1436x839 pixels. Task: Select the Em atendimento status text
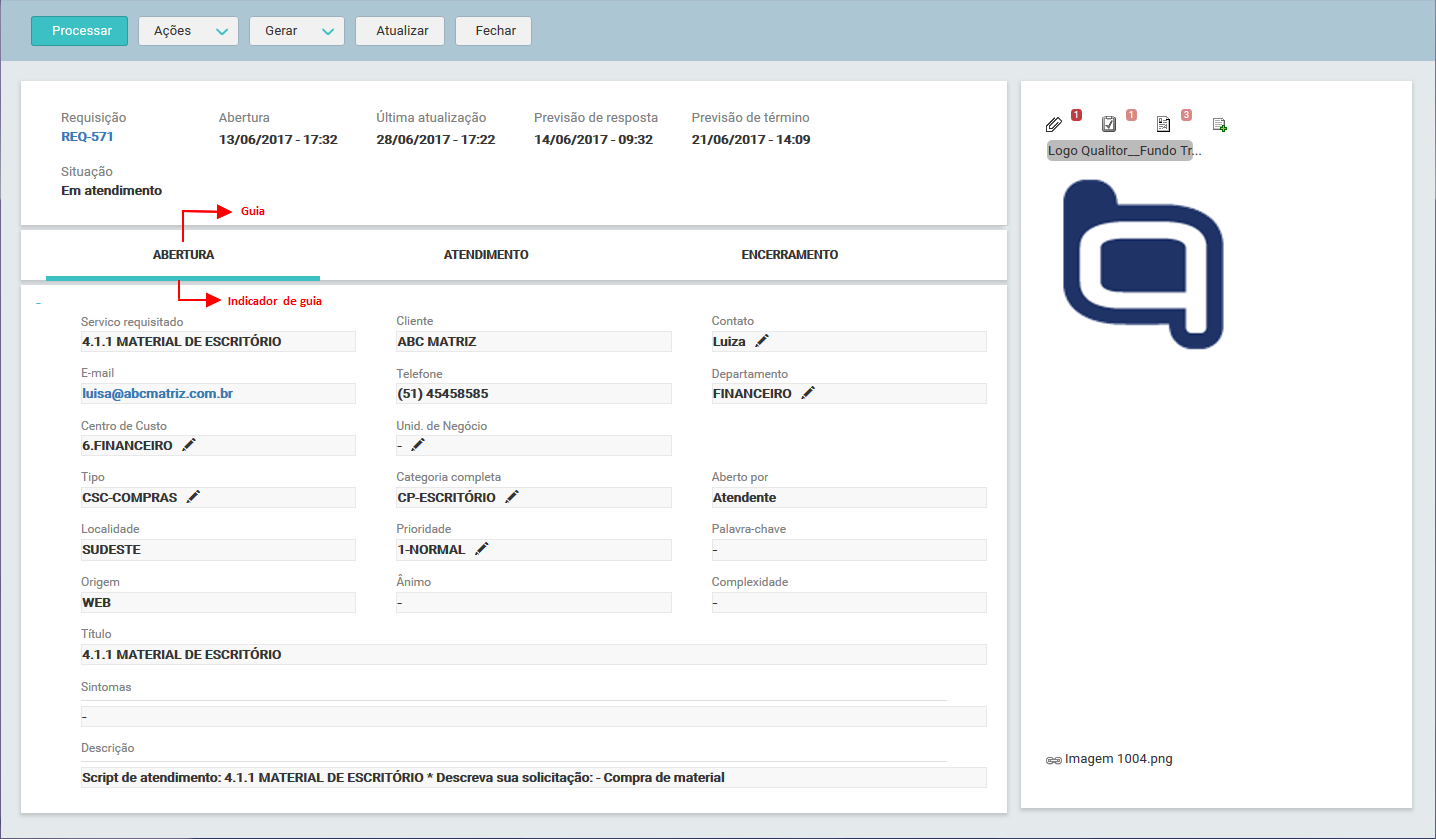[111, 190]
